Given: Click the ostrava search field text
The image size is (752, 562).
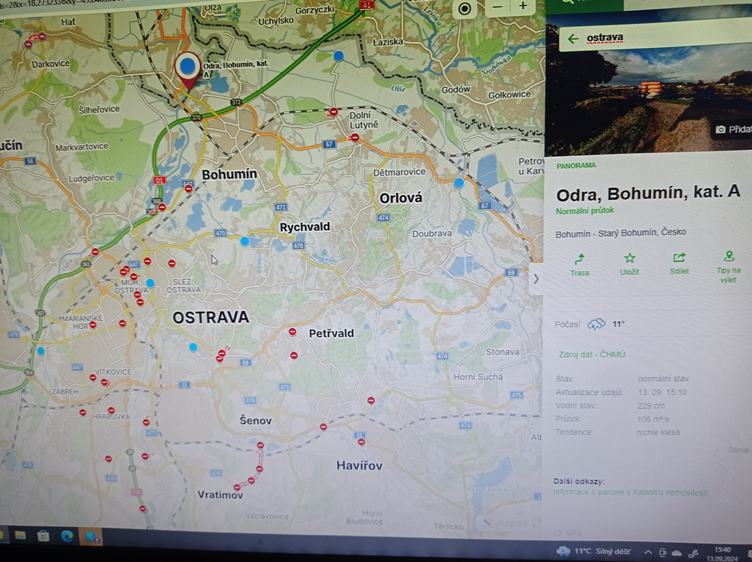Looking at the screenshot, I should pos(605,38).
